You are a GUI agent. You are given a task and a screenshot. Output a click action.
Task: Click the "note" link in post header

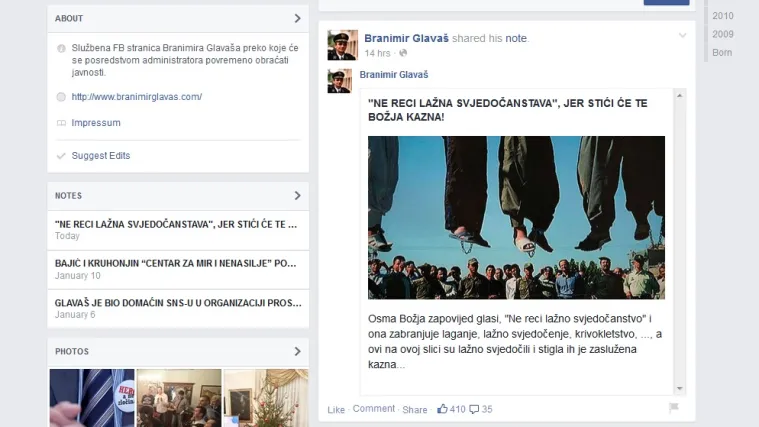516,38
